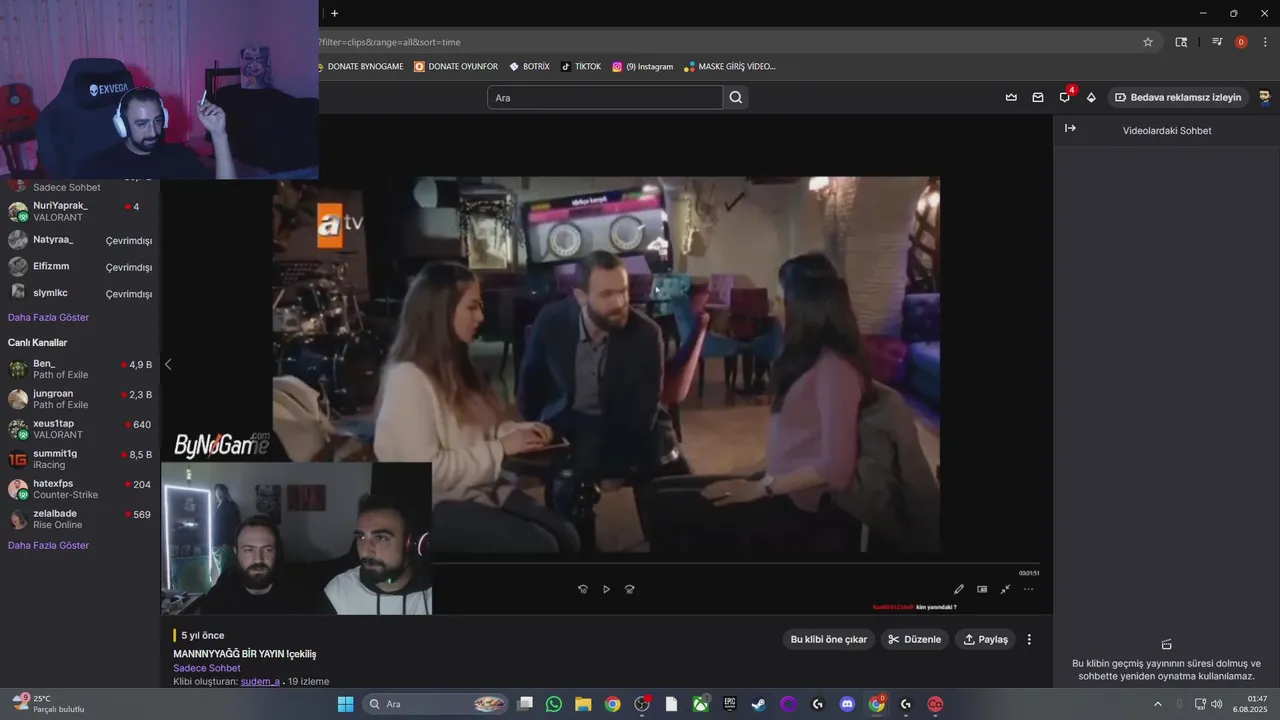Play the clip with the play icon

[x=606, y=589]
